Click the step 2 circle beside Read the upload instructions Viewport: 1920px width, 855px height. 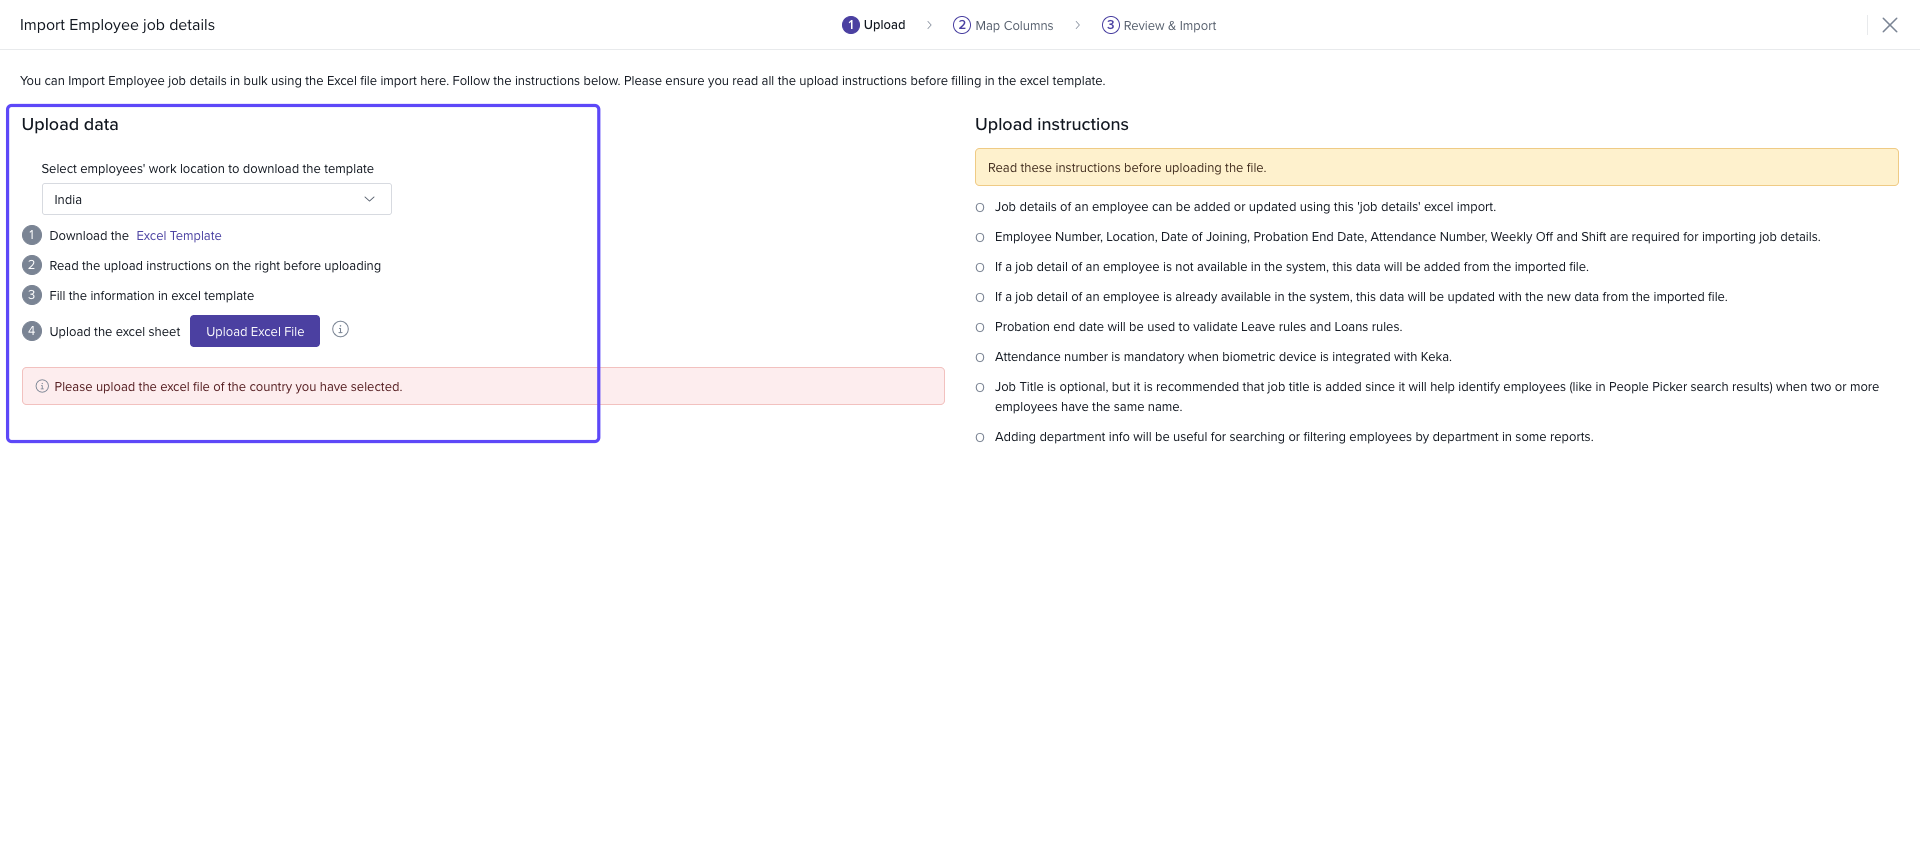point(32,265)
